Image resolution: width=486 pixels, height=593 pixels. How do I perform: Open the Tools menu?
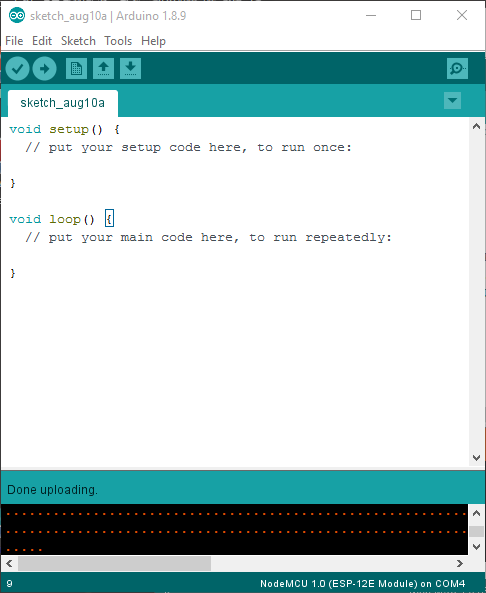click(x=118, y=40)
